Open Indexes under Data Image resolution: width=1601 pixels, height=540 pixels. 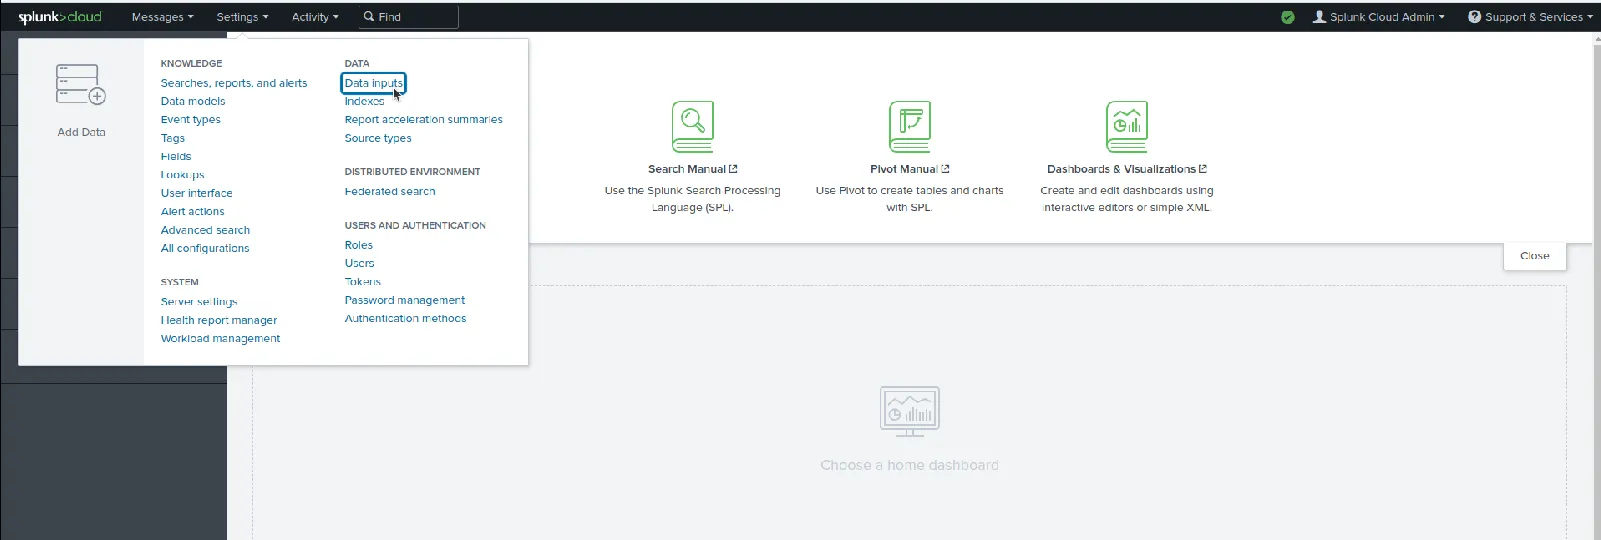click(364, 101)
